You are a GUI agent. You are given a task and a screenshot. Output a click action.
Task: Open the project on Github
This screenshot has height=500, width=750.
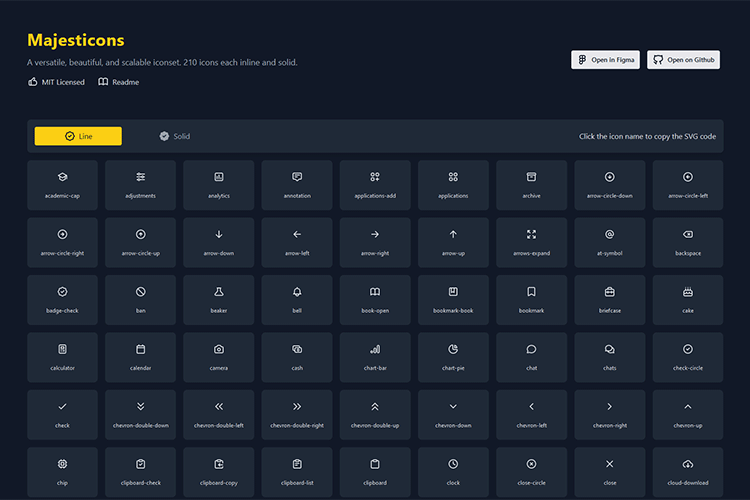683,60
